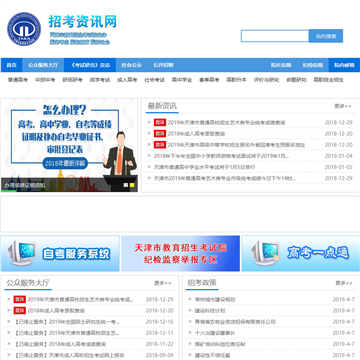Open the《考试研究》杂志 navigation item
The height and width of the screenshot is (360, 360).
point(90,65)
